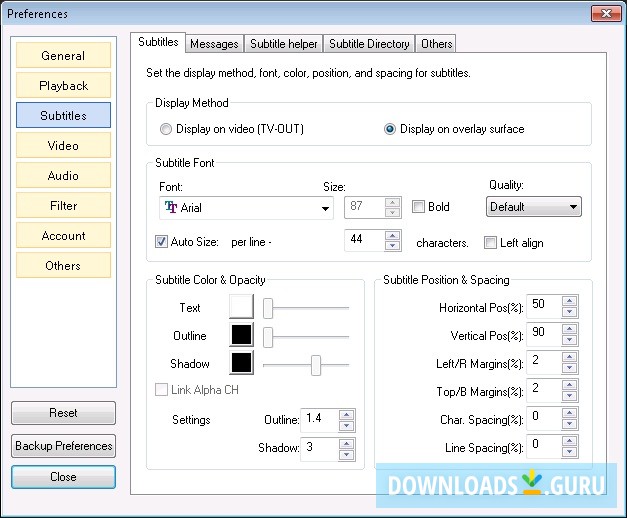The height and width of the screenshot is (518, 627).
Task: Click the characters per line field
Action: click(x=364, y=240)
